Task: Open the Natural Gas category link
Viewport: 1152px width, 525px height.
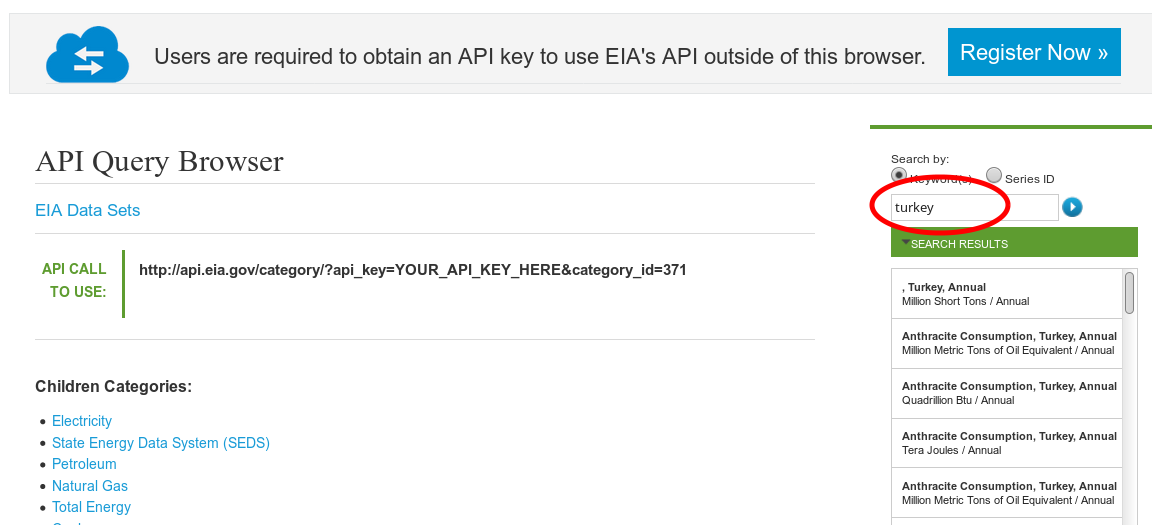Action: 90,486
